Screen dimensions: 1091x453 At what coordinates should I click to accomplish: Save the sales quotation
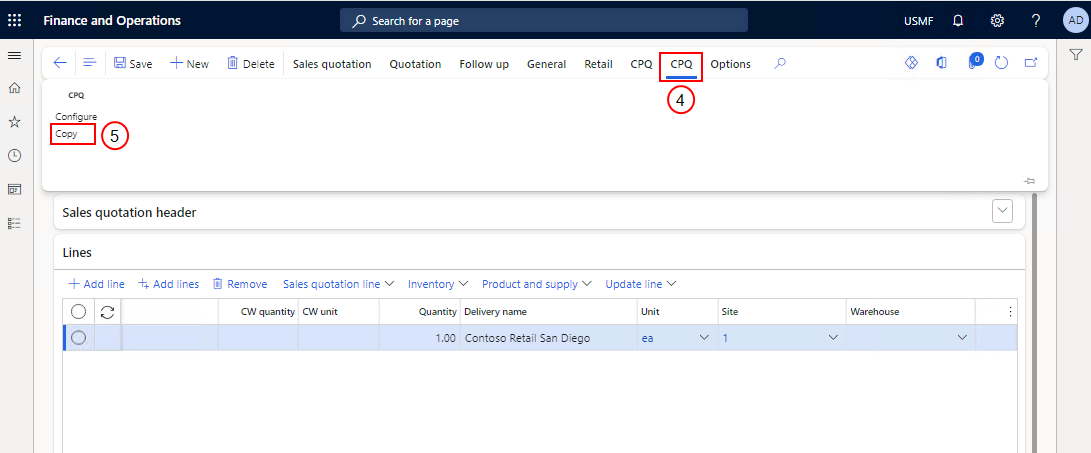[x=133, y=63]
